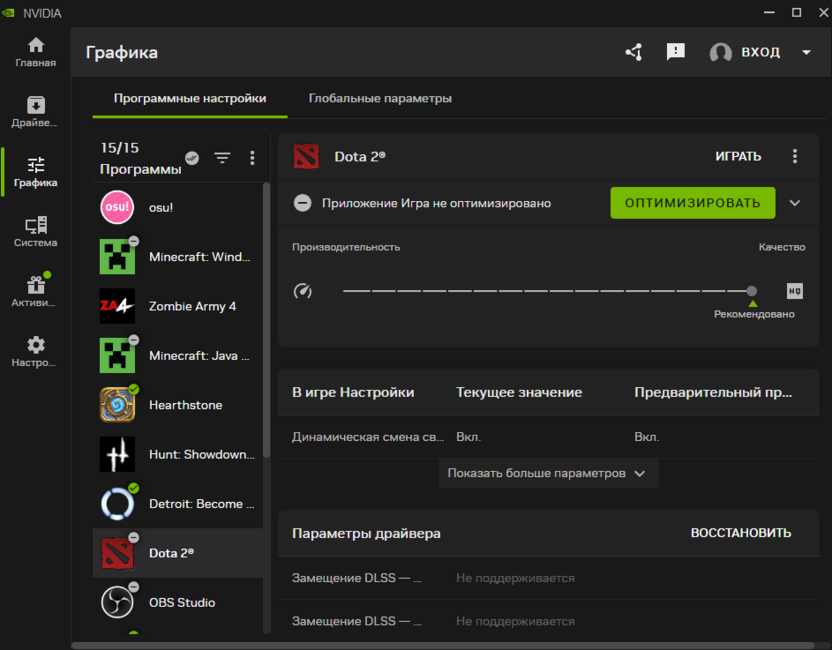Select the Zombie Army 4 entry text
Screen dimensions: 832x650
192,306
